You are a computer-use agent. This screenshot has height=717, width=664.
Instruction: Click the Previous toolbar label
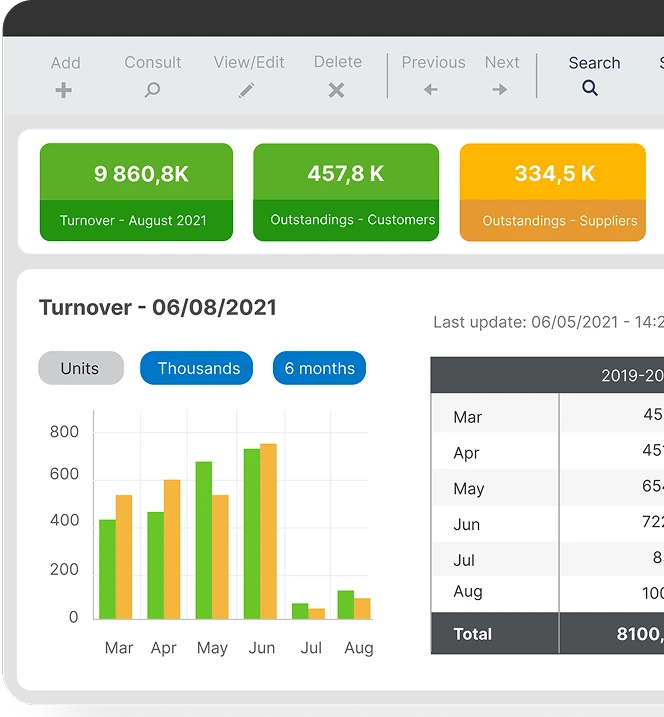434,62
